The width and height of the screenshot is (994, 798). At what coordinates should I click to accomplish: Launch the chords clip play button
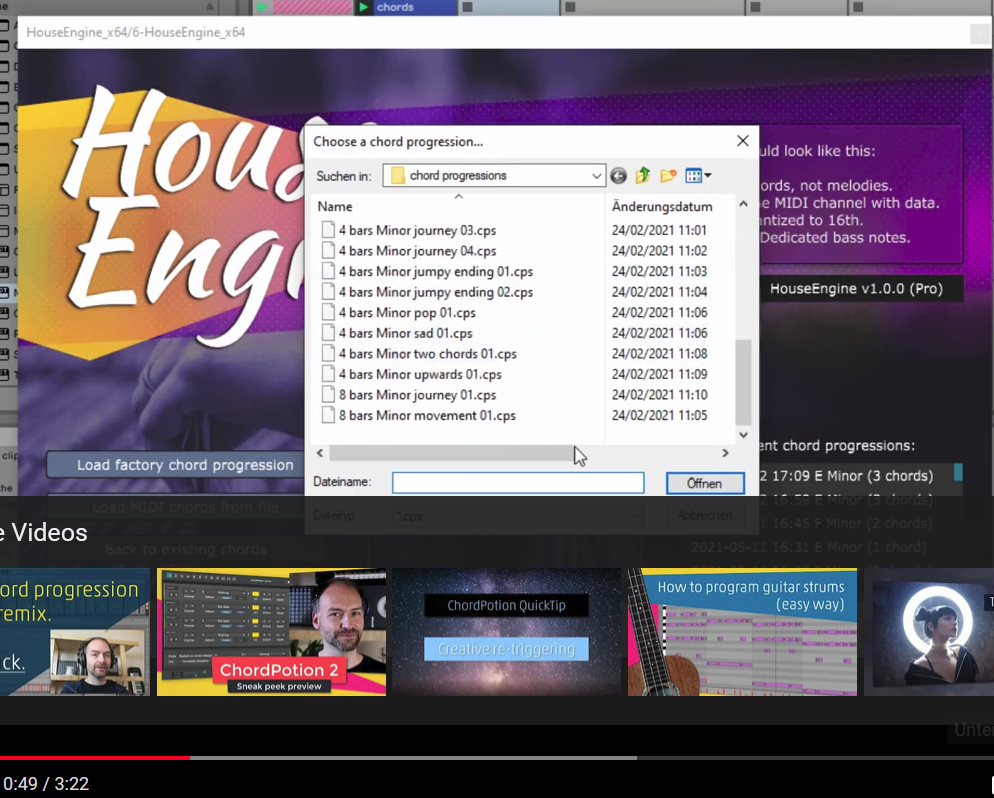(x=364, y=7)
